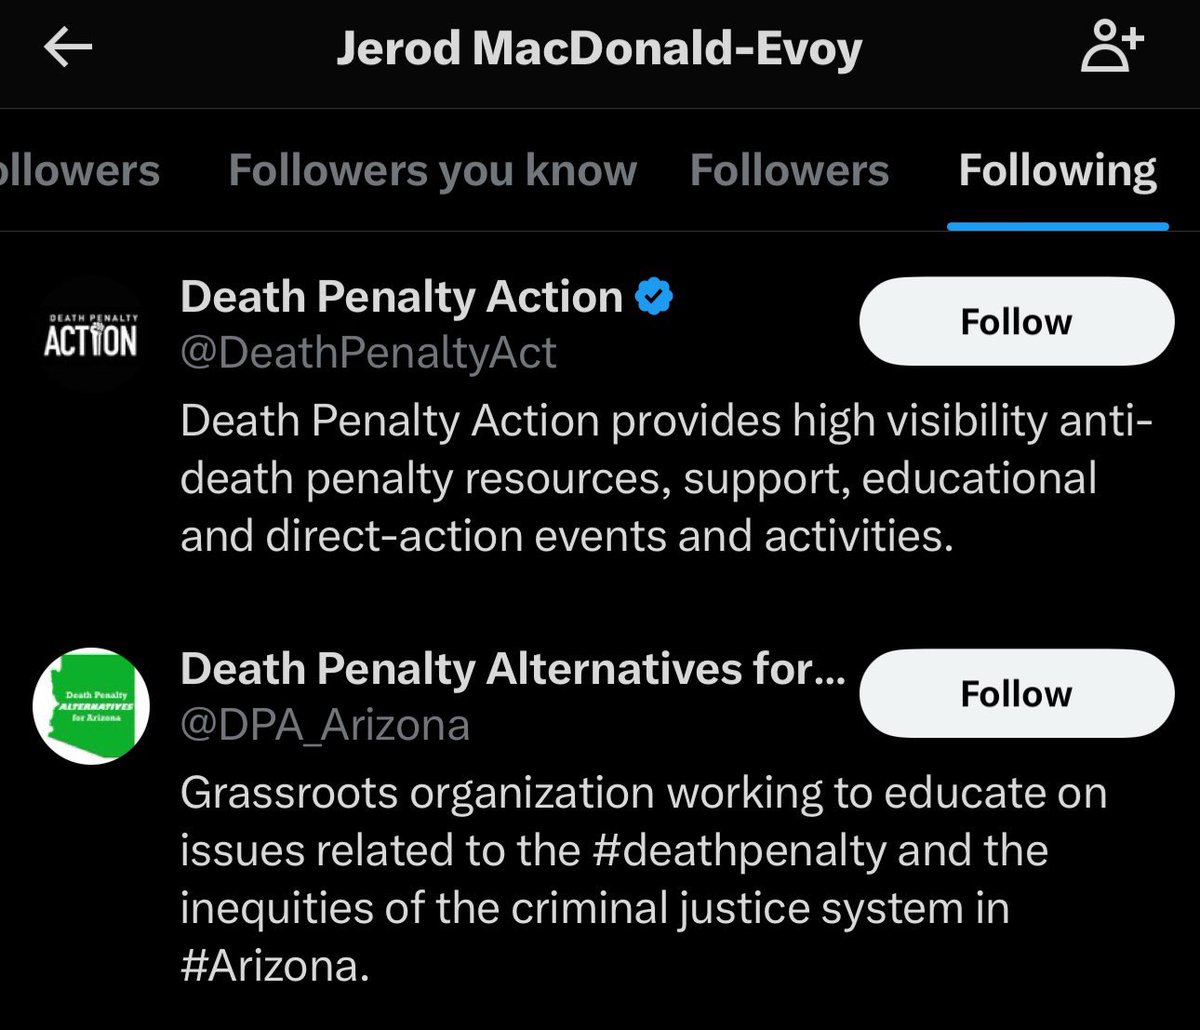Go back using the left arrow
Screen dimensions: 1200x1030
tap(68, 50)
